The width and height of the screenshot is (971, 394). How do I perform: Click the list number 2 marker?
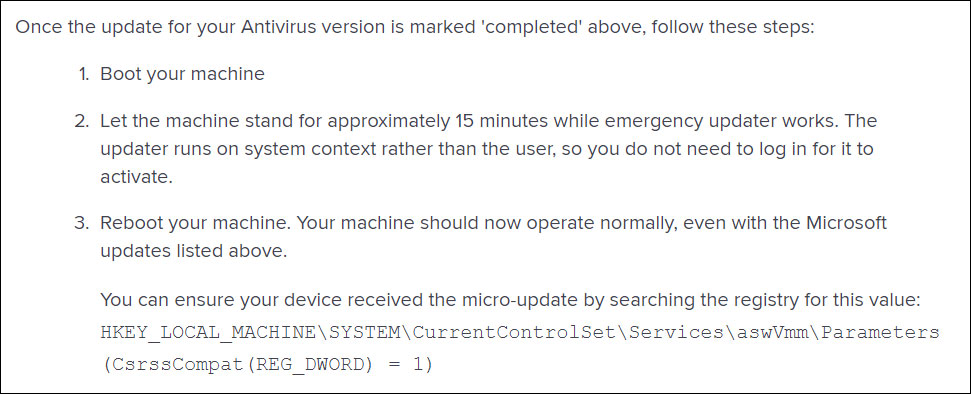coord(82,121)
